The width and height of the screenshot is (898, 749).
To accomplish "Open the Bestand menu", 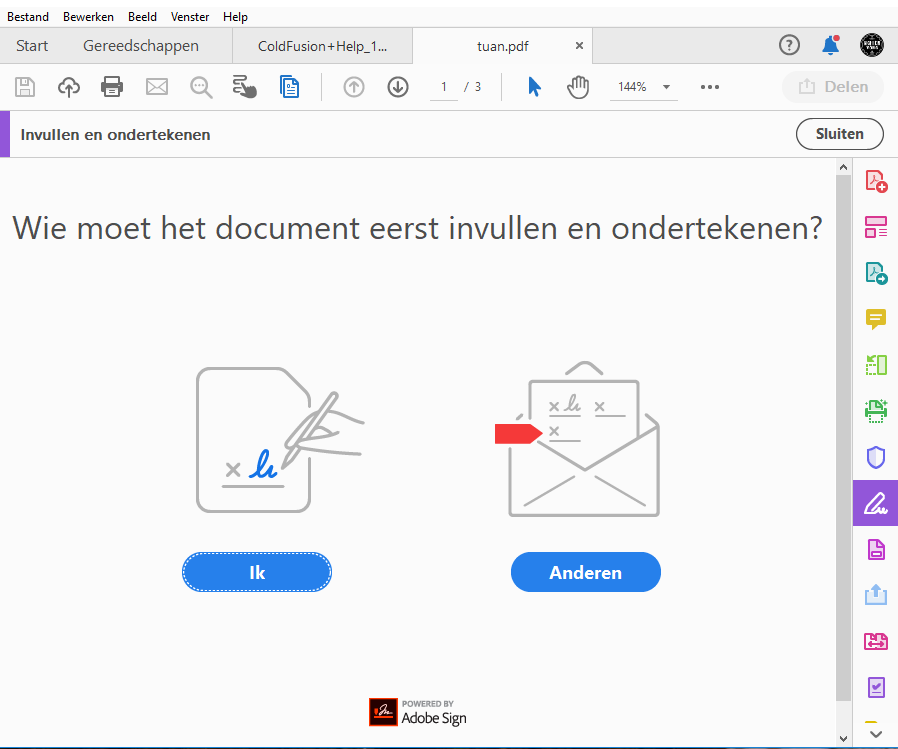I will click(x=28, y=16).
